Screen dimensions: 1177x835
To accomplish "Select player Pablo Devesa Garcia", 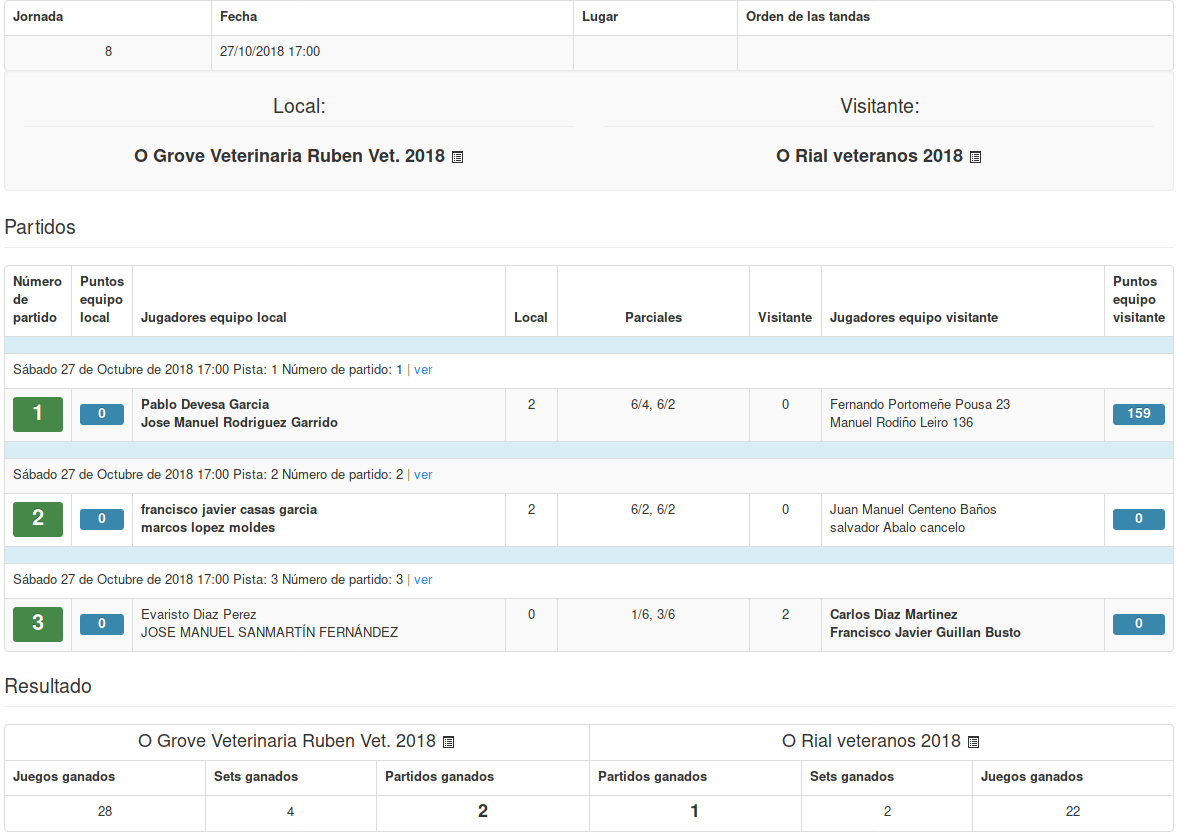I will pyautogui.click(x=205, y=405).
